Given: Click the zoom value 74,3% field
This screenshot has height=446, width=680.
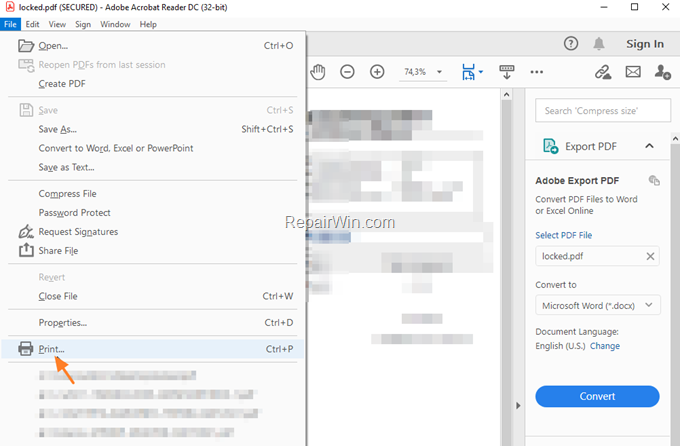Looking at the screenshot, I should (415, 72).
